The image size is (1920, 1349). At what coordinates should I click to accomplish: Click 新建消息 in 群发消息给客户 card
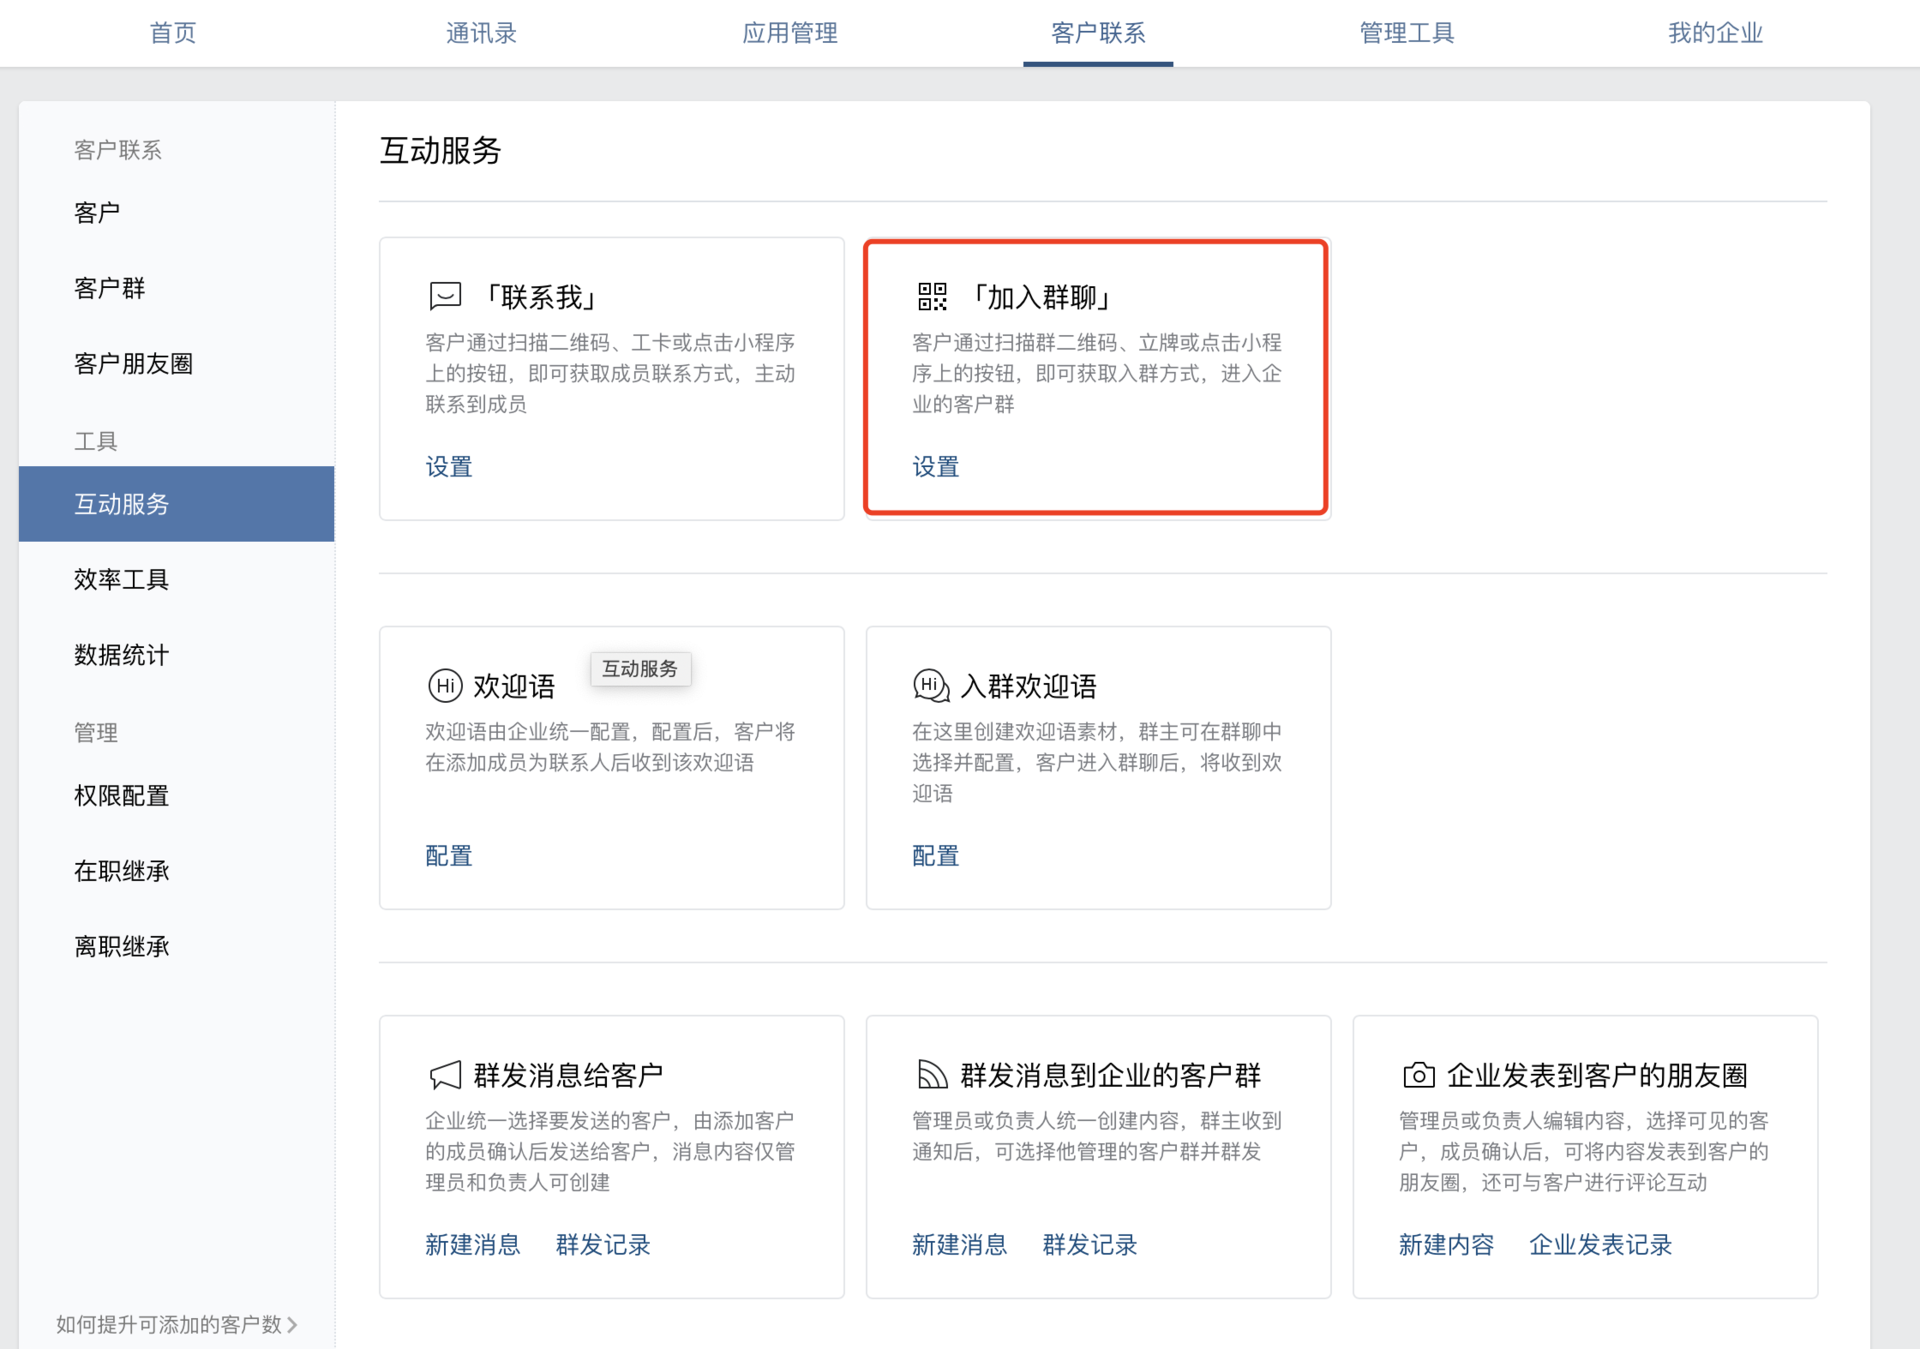(x=473, y=1245)
